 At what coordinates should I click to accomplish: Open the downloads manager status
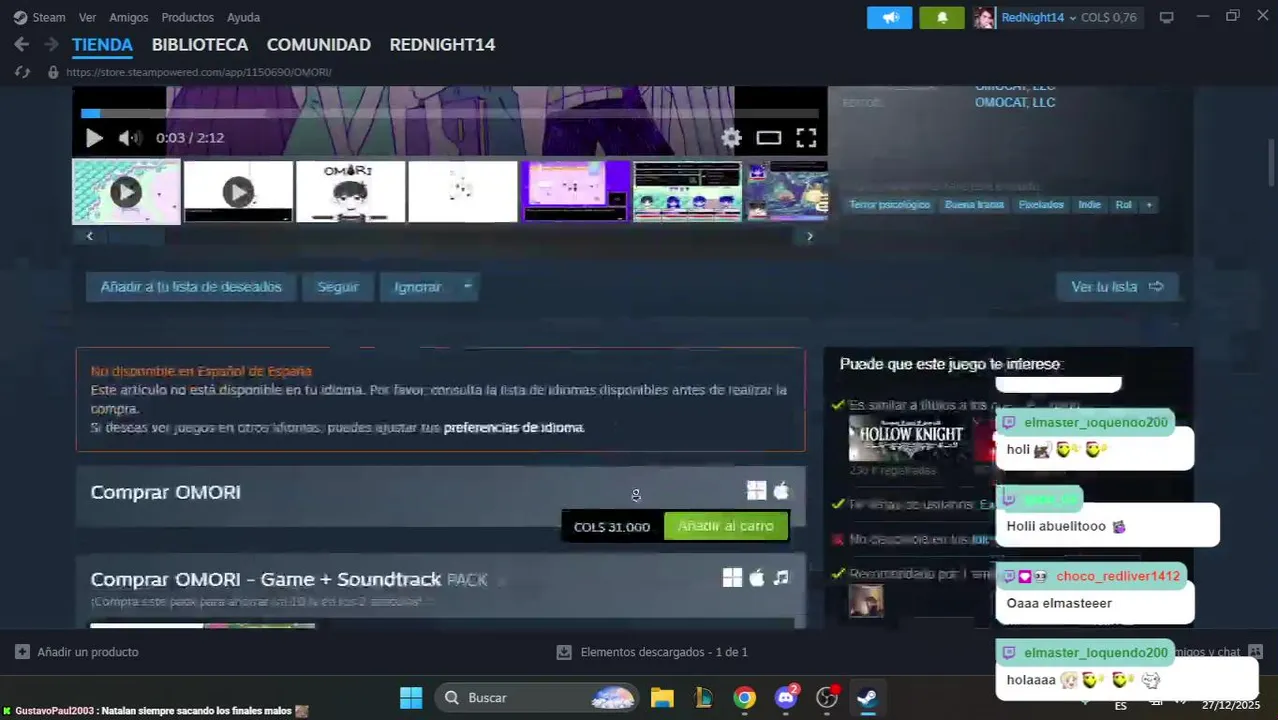[652, 652]
